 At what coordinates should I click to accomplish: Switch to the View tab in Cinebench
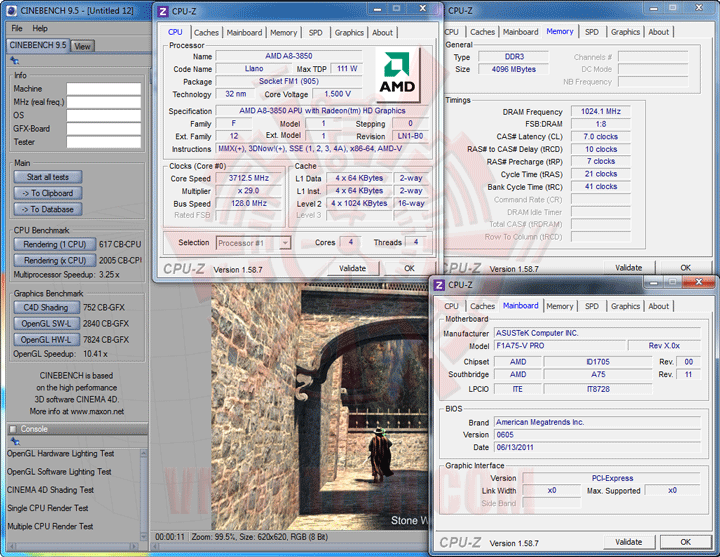coord(82,46)
